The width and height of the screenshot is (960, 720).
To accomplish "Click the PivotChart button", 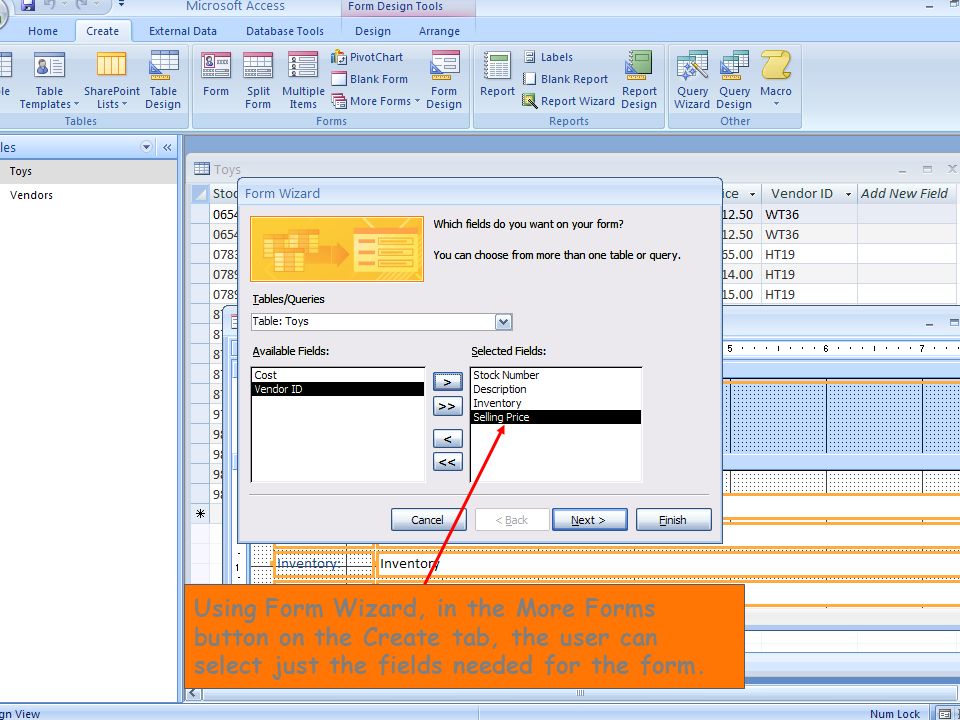I will coord(367,57).
